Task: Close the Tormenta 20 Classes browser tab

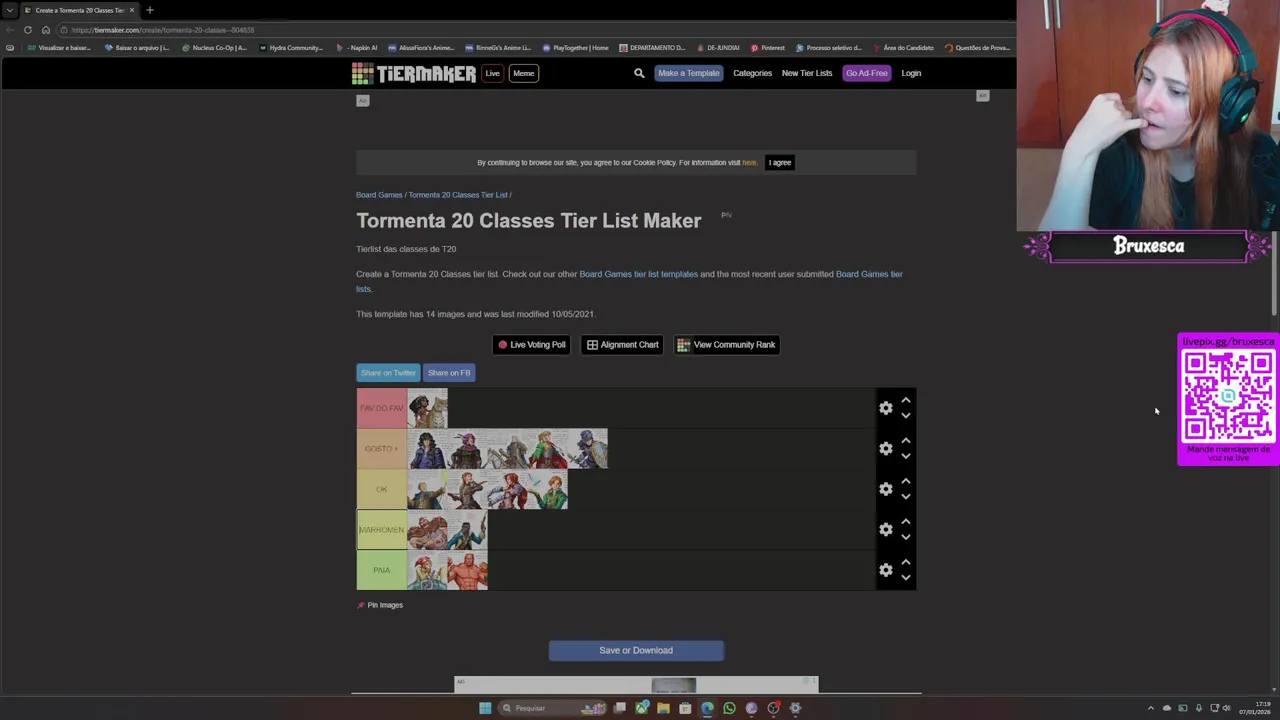Action: 131,10
